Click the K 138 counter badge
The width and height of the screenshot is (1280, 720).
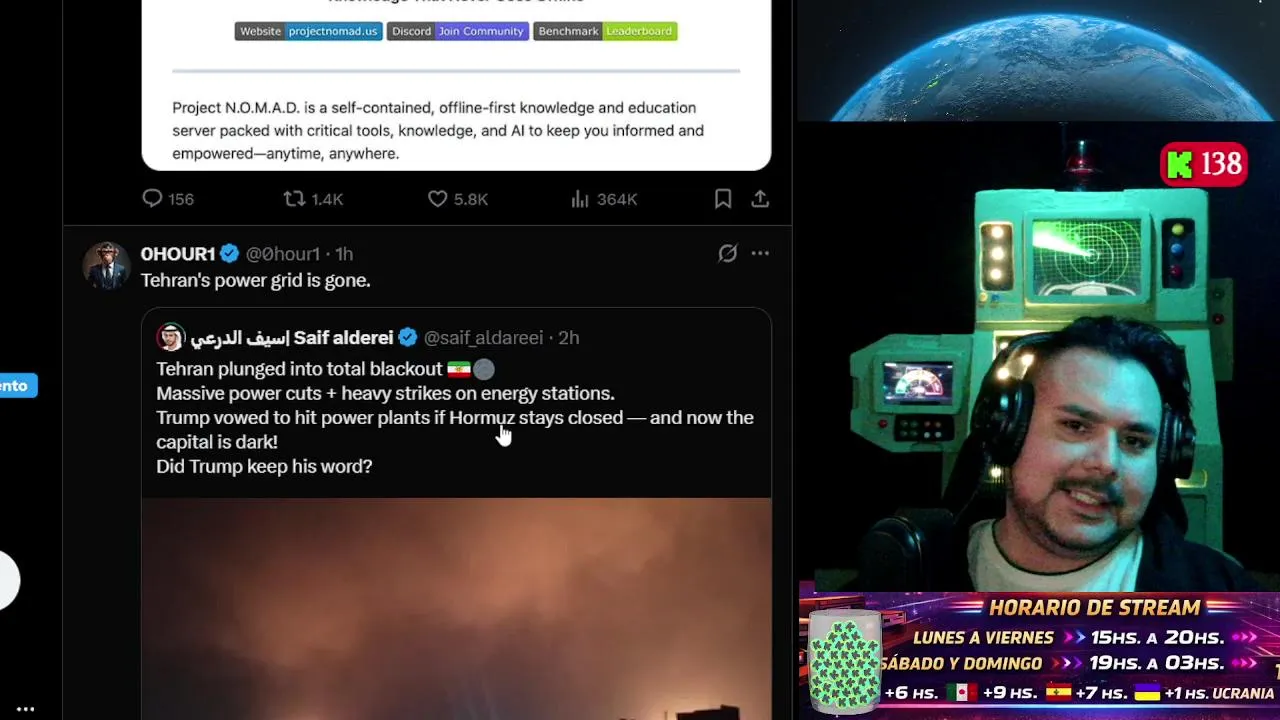coord(1204,164)
